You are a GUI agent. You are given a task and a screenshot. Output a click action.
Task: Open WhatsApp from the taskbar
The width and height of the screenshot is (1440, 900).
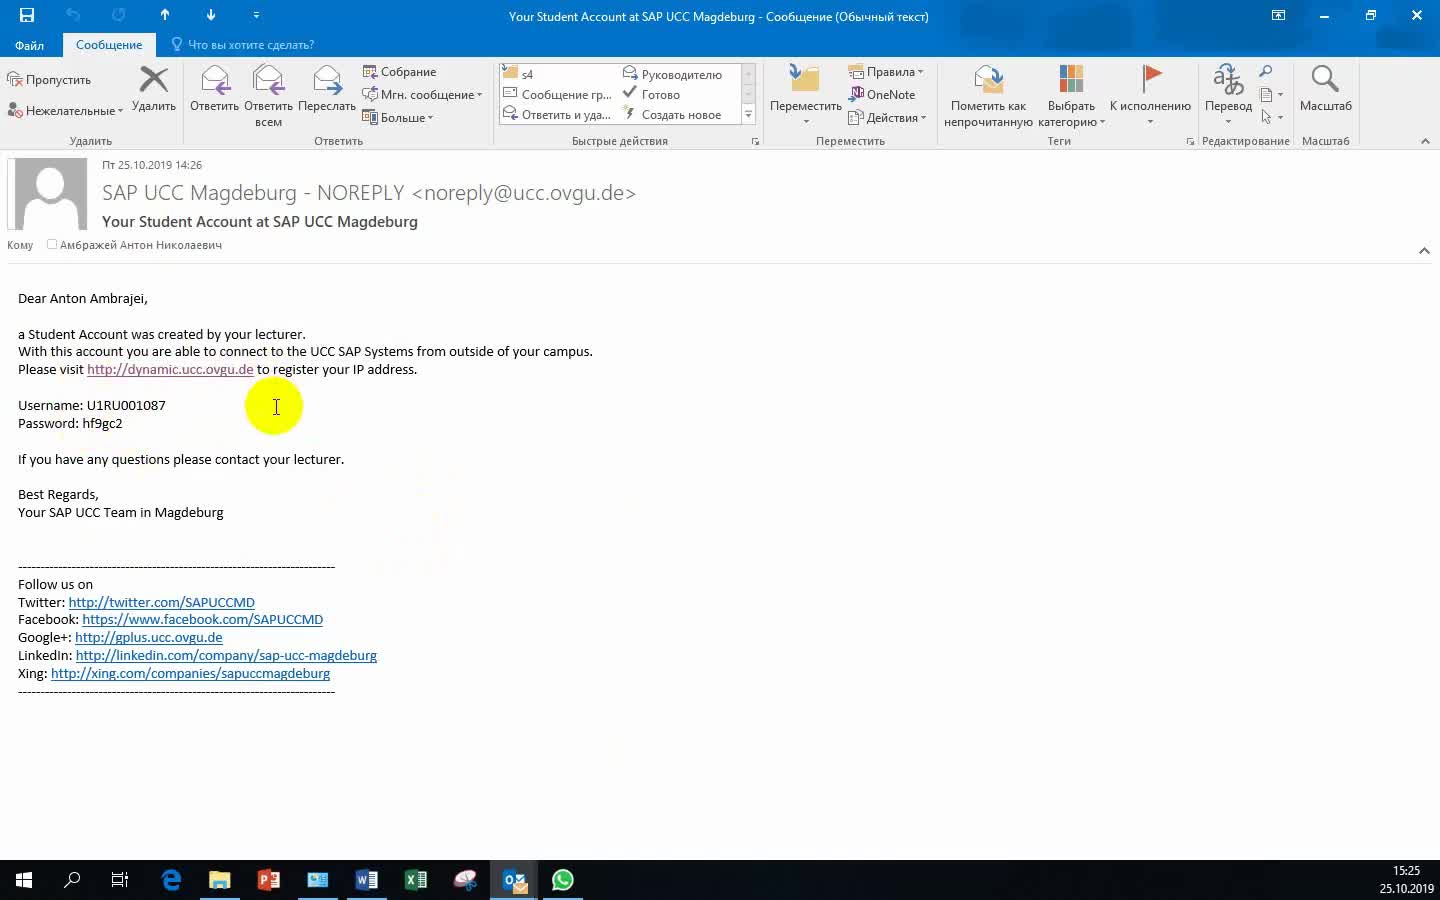563,880
